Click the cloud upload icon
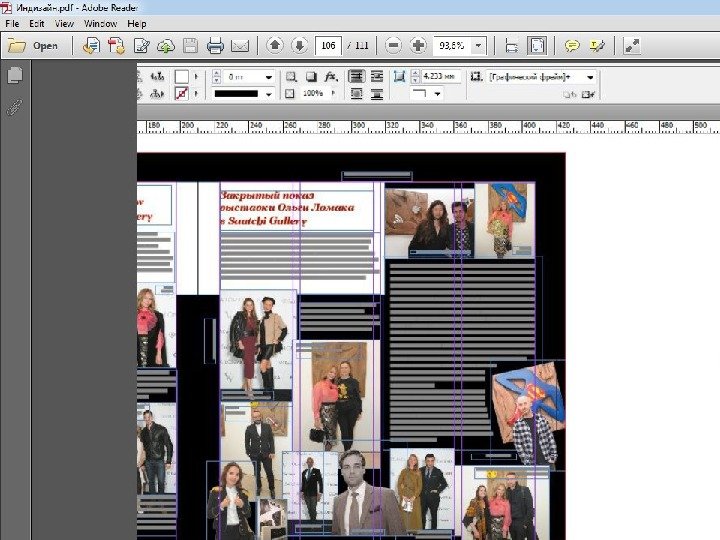This screenshot has width=720, height=540. pos(166,45)
